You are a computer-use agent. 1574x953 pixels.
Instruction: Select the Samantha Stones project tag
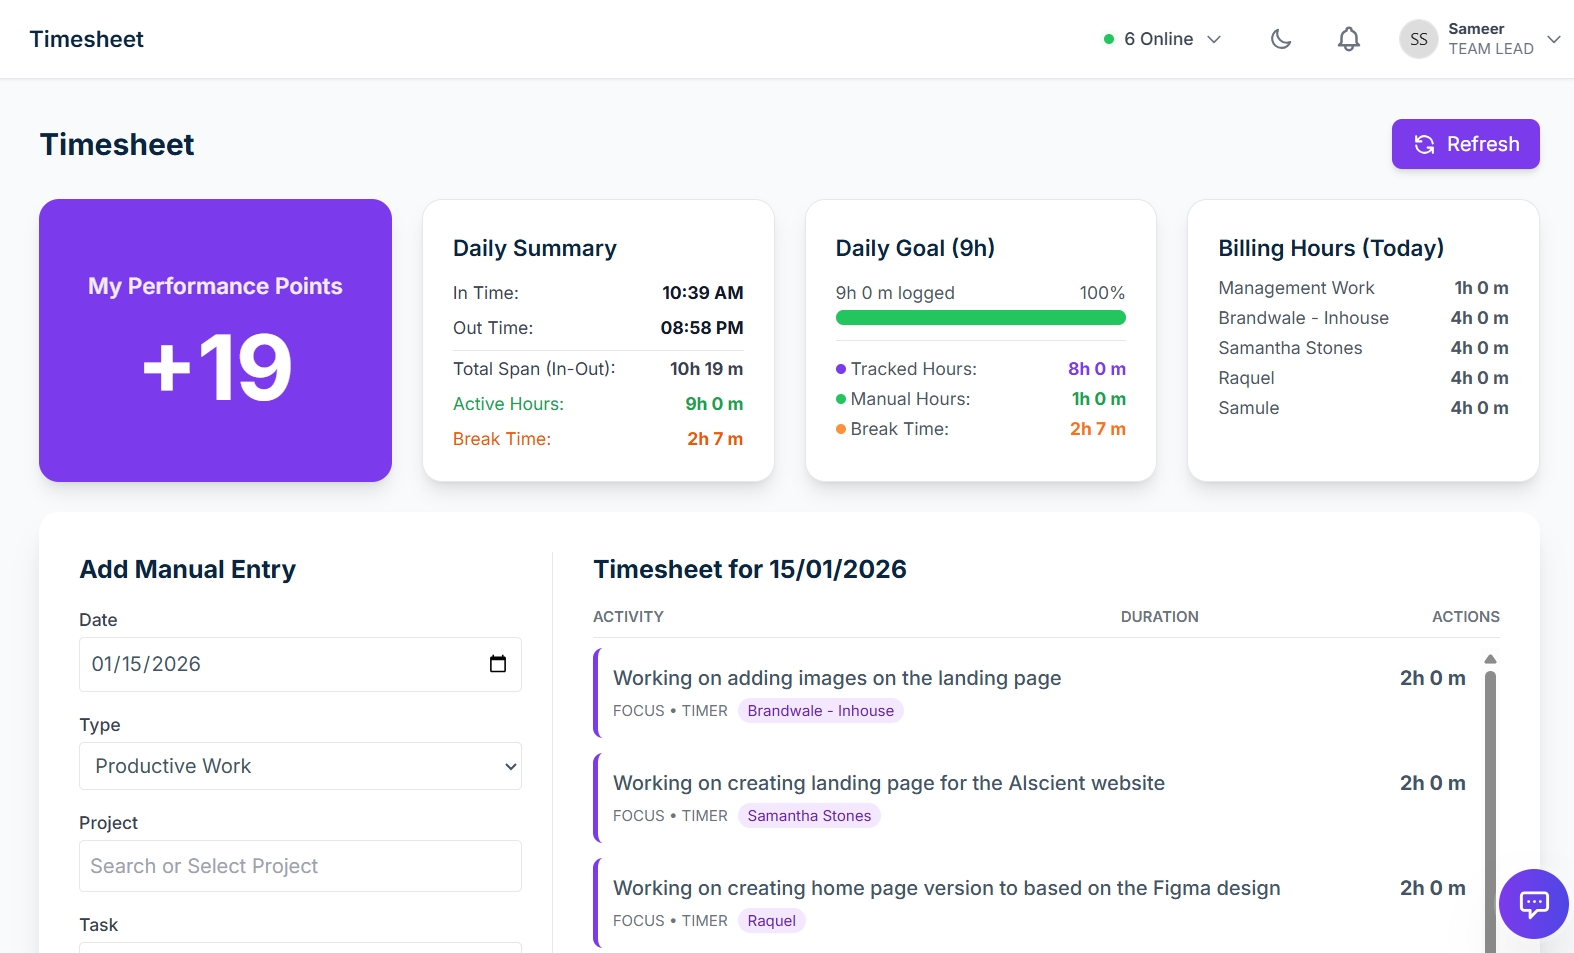[809, 816]
